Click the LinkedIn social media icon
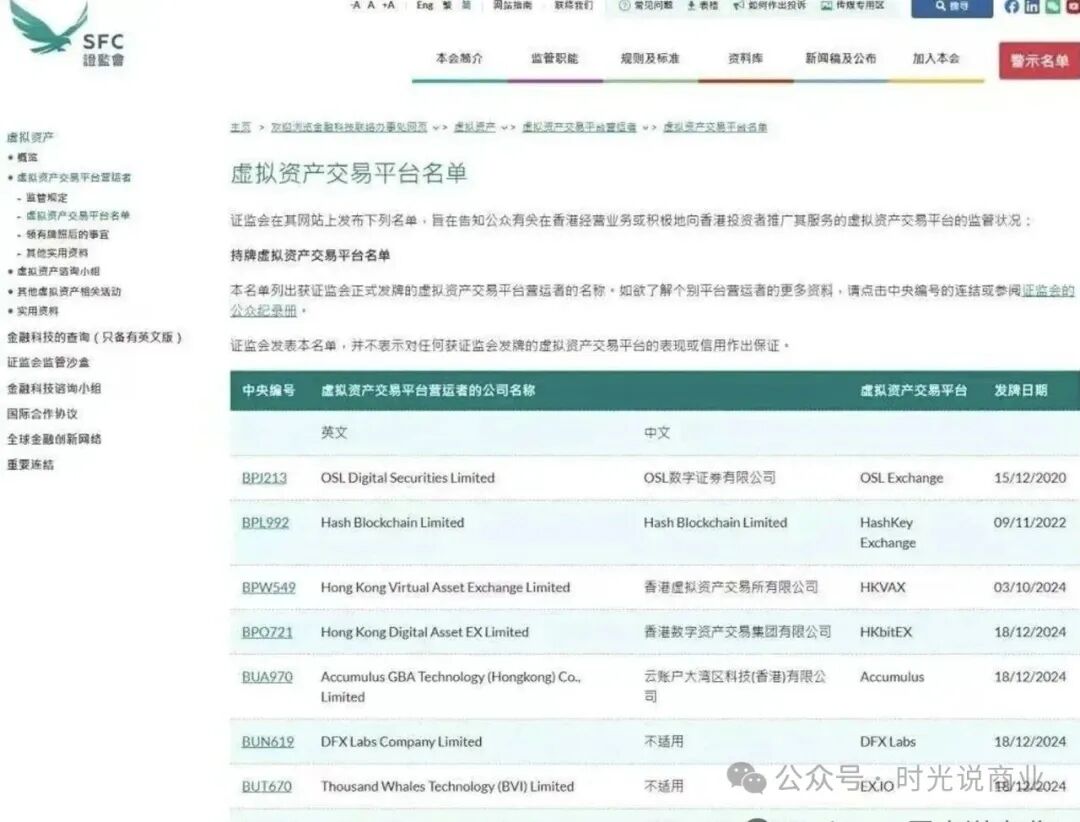The height and width of the screenshot is (822, 1080). click(x=1031, y=8)
